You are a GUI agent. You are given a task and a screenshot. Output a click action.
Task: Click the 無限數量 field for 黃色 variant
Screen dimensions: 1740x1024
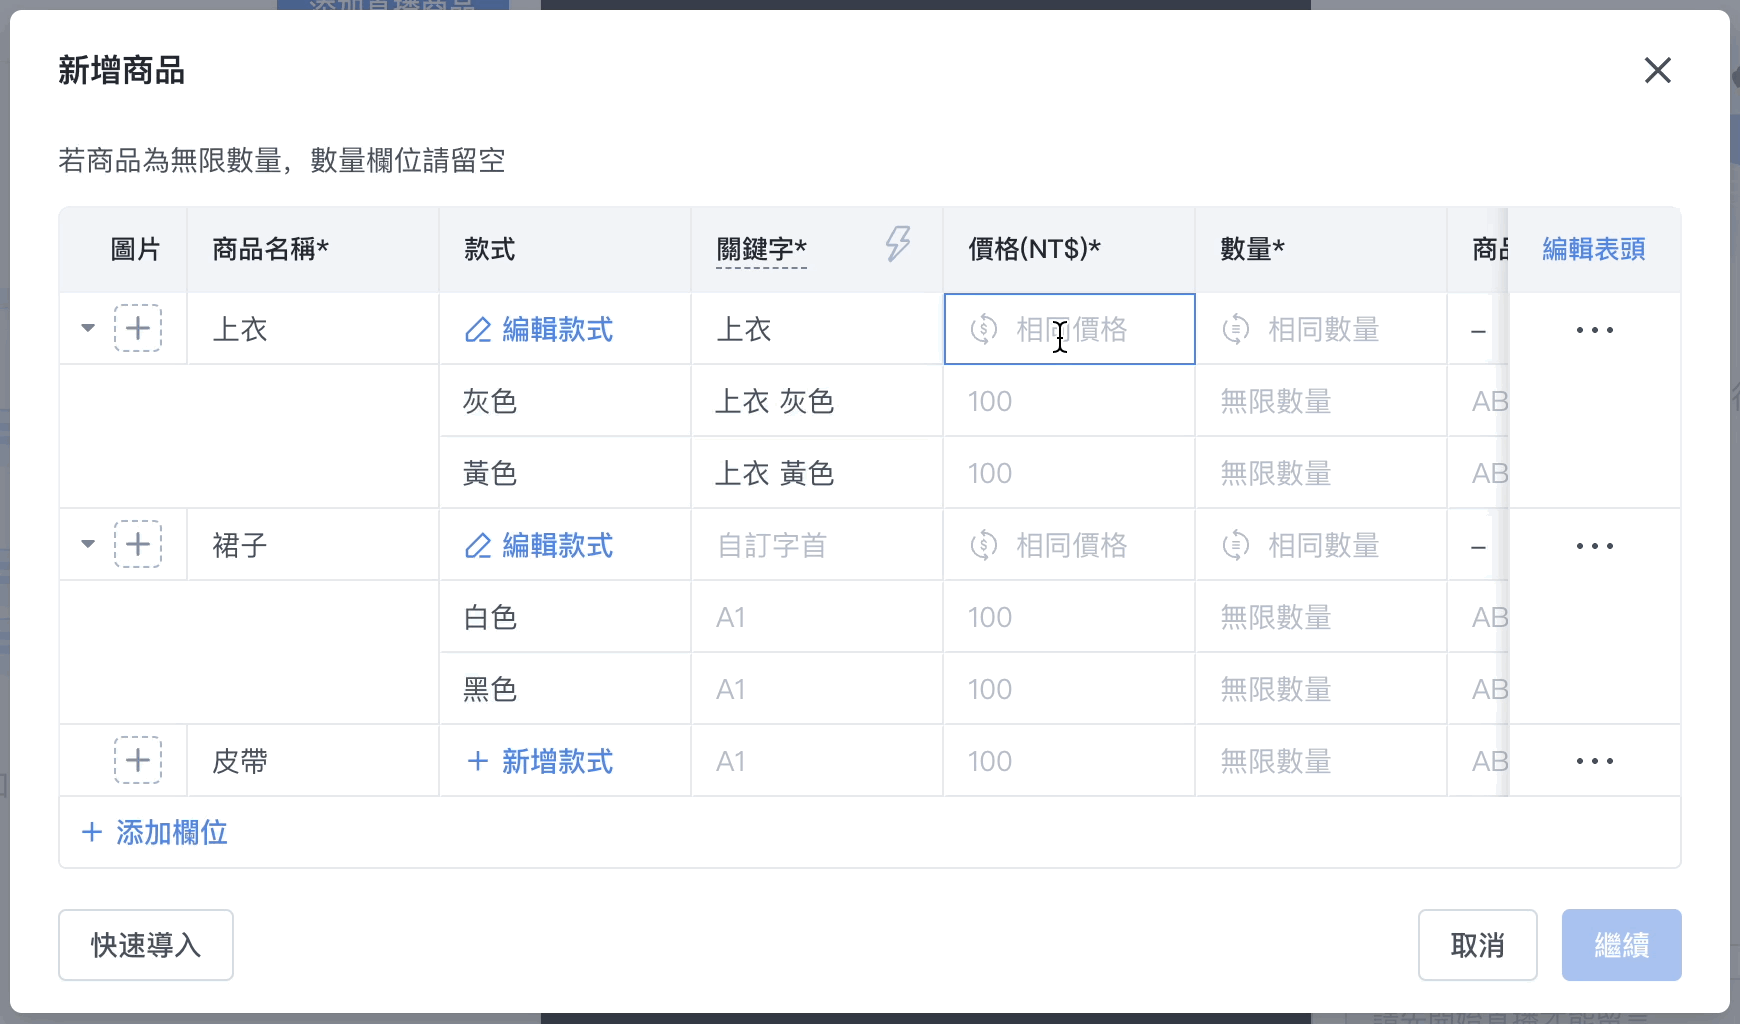pos(1321,473)
